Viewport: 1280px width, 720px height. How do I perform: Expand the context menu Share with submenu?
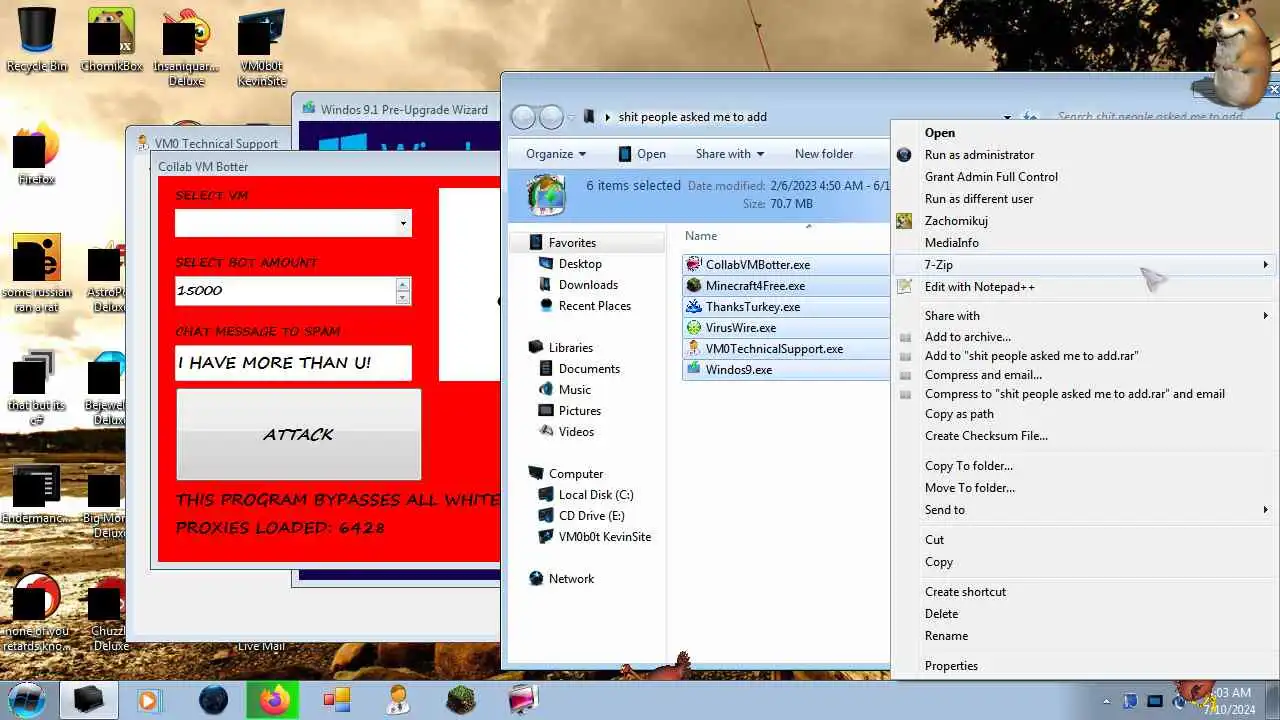[x=1084, y=316]
